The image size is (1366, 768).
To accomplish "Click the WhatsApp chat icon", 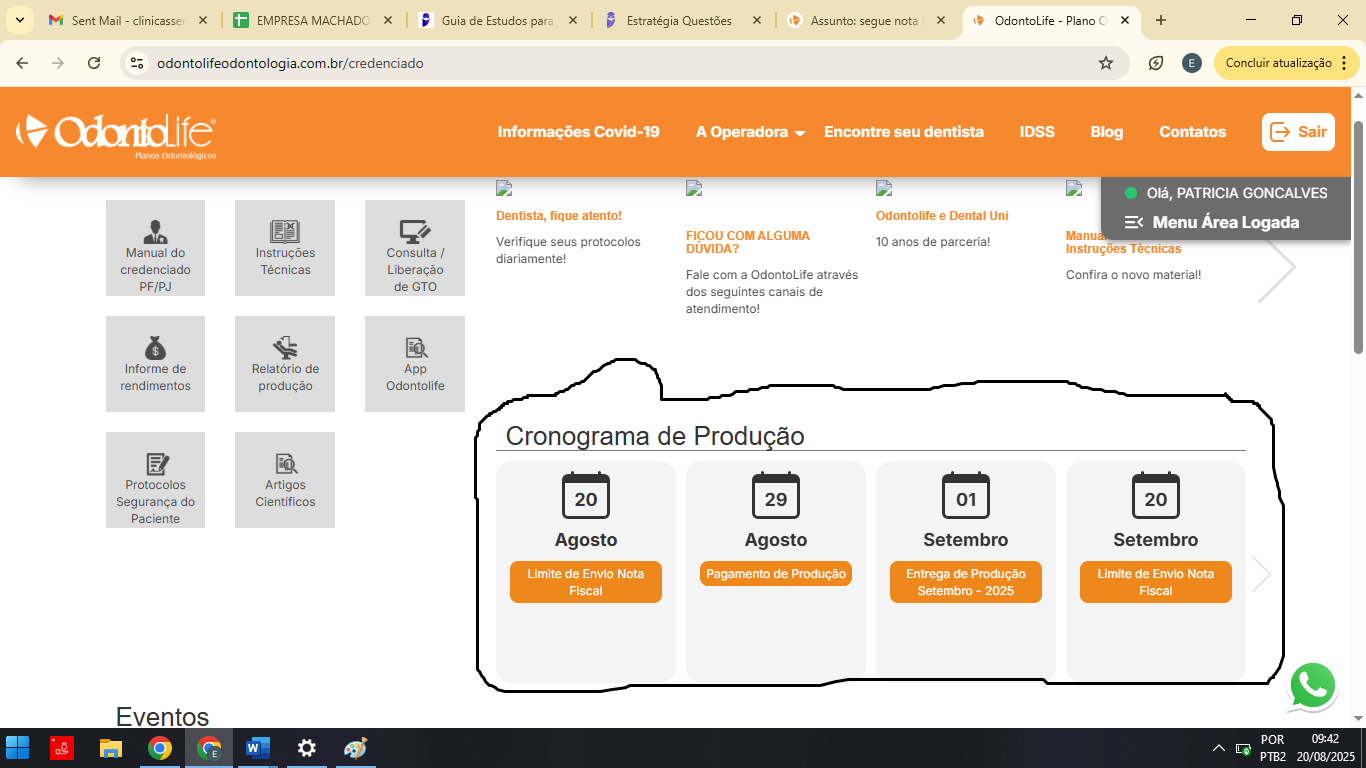I will (1312, 687).
